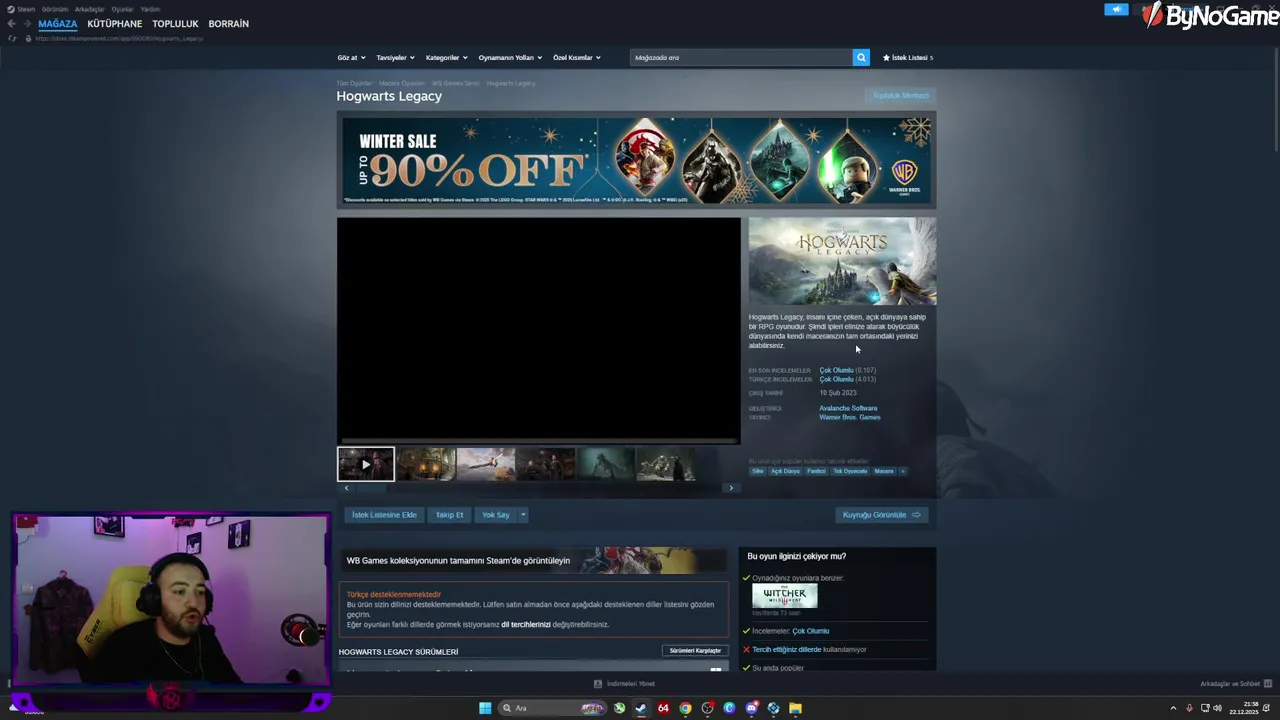This screenshot has width=1280, height=720.
Task: Click the magnifier search button
Action: pyautogui.click(x=861, y=57)
